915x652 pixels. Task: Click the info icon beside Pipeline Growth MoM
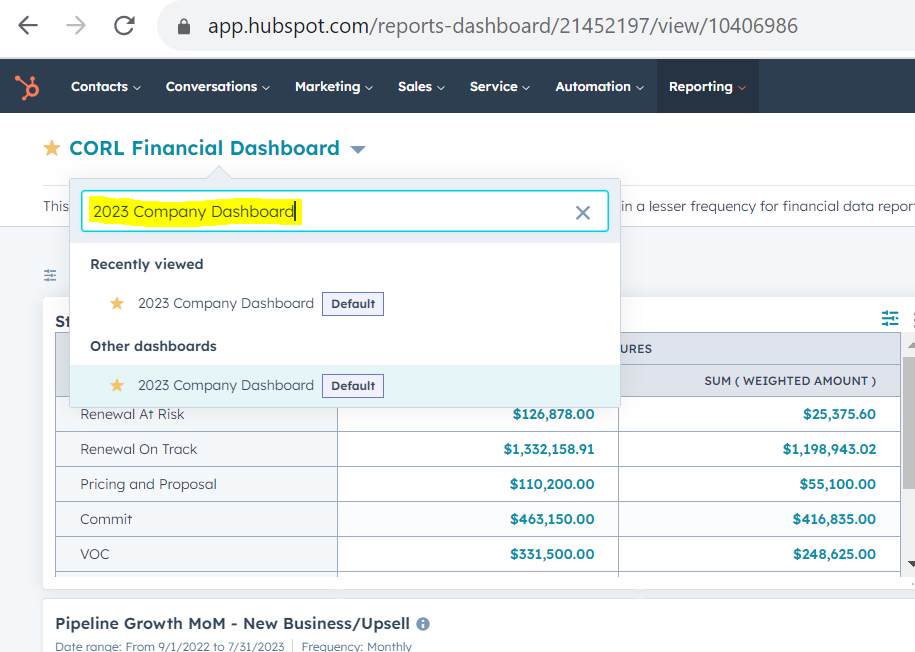(x=423, y=624)
